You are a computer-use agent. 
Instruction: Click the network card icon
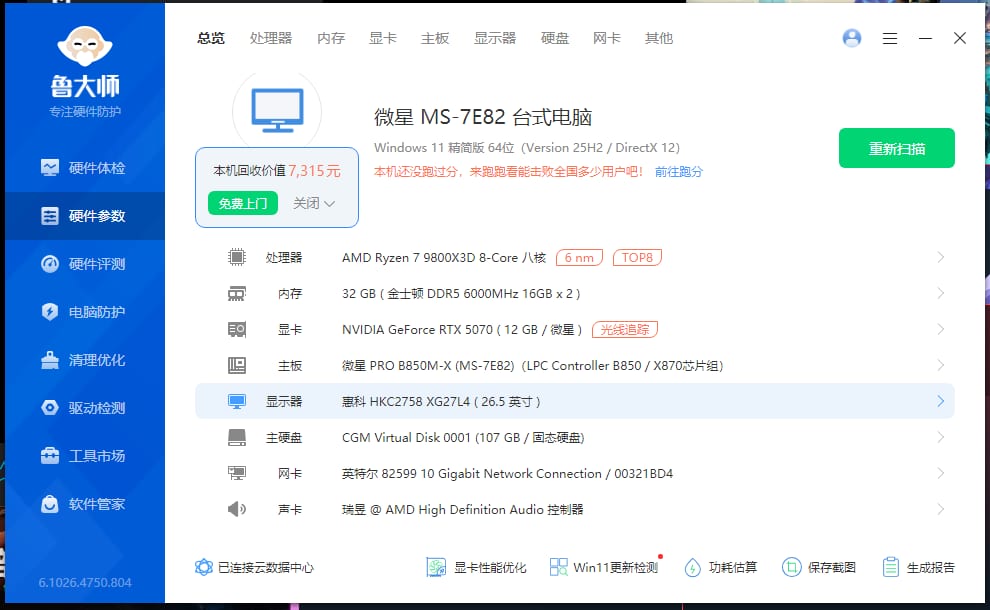tap(237, 473)
